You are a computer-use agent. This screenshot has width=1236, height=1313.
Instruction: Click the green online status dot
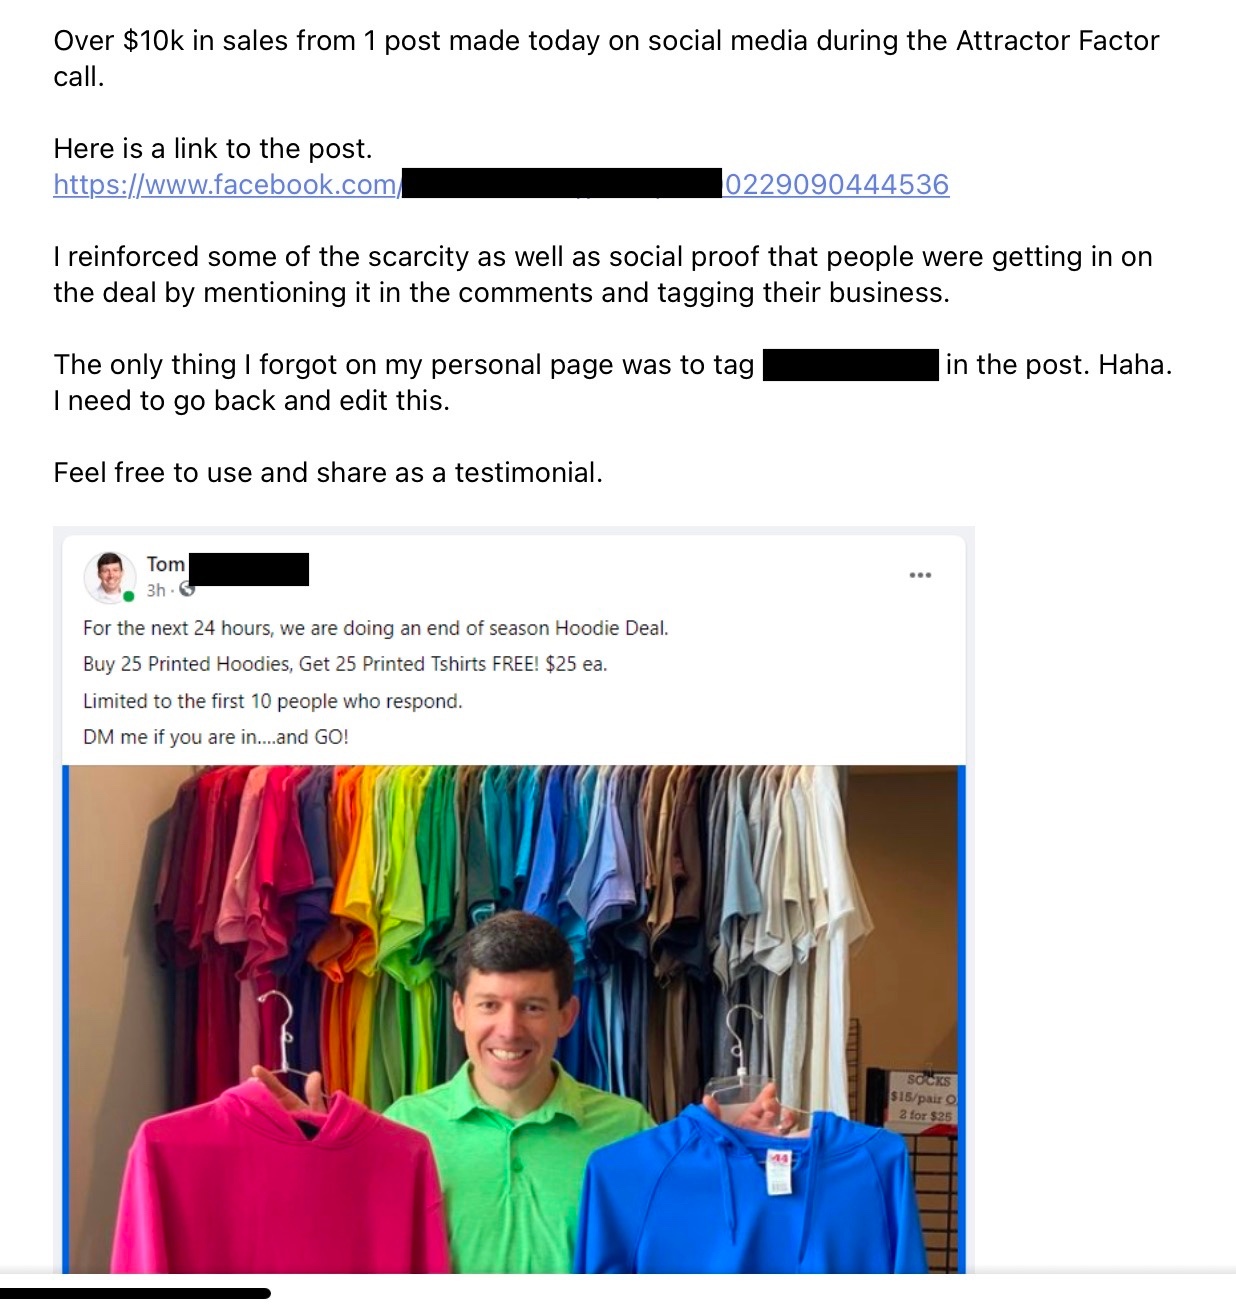pos(129,597)
